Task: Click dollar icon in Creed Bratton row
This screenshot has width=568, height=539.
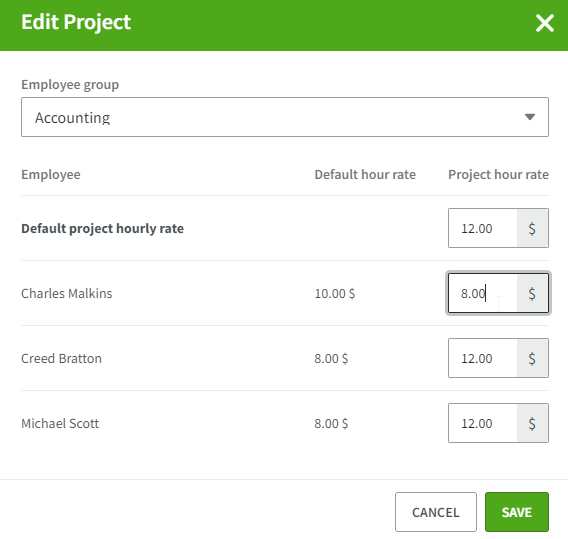Action: click(x=532, y=358)
